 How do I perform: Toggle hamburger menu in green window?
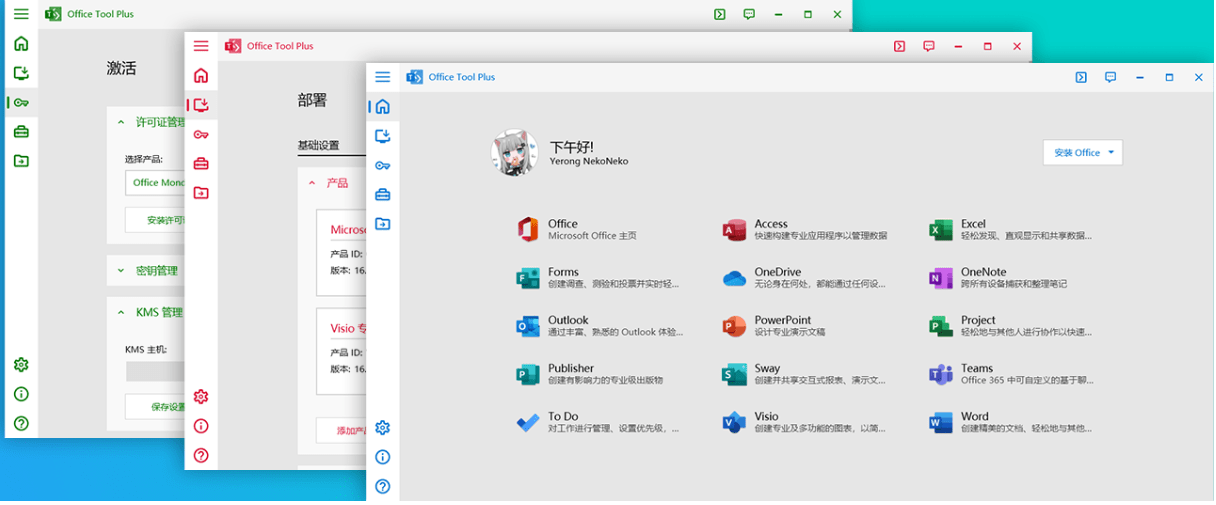tap(21, 14)
